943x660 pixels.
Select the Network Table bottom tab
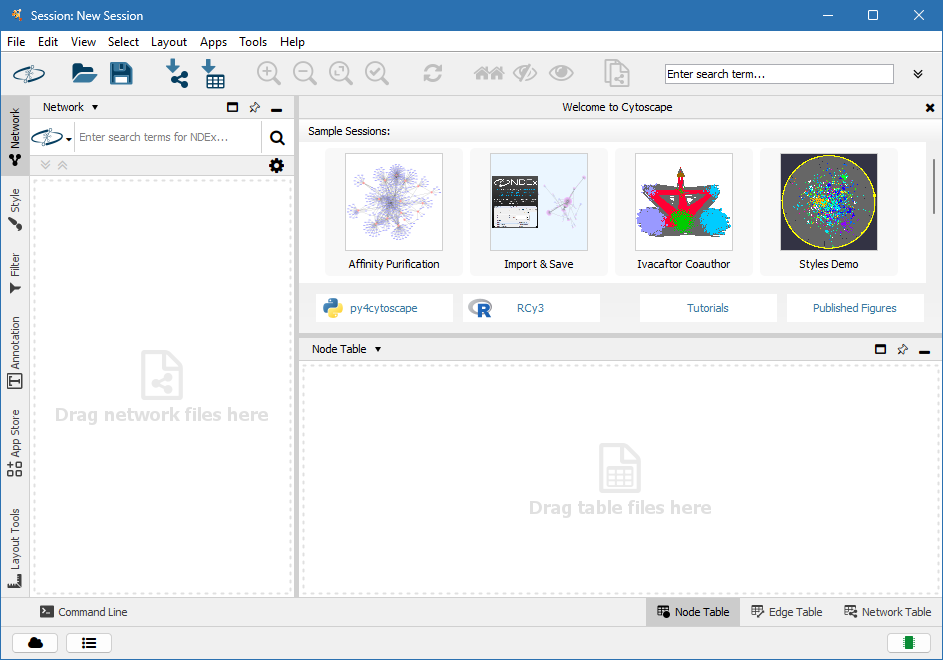pyautogui.click(x=887, y=612)
